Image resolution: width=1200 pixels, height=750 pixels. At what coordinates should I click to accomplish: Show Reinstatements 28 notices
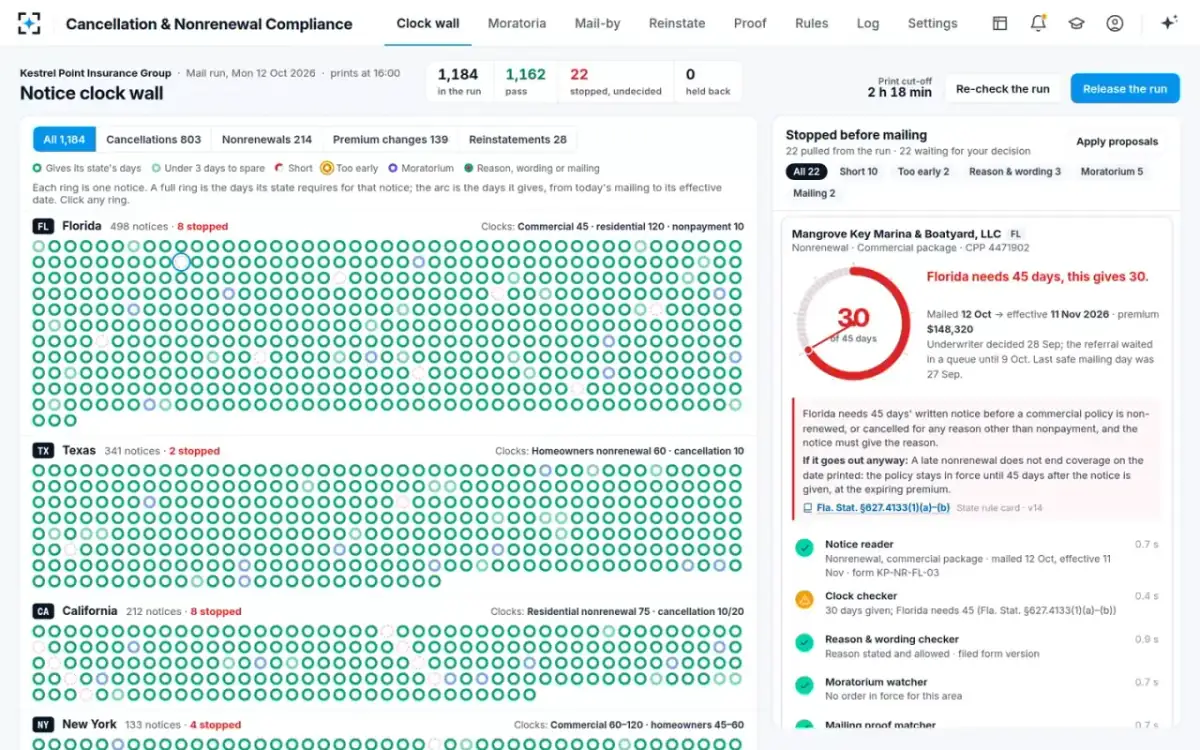tap(518, 140)
